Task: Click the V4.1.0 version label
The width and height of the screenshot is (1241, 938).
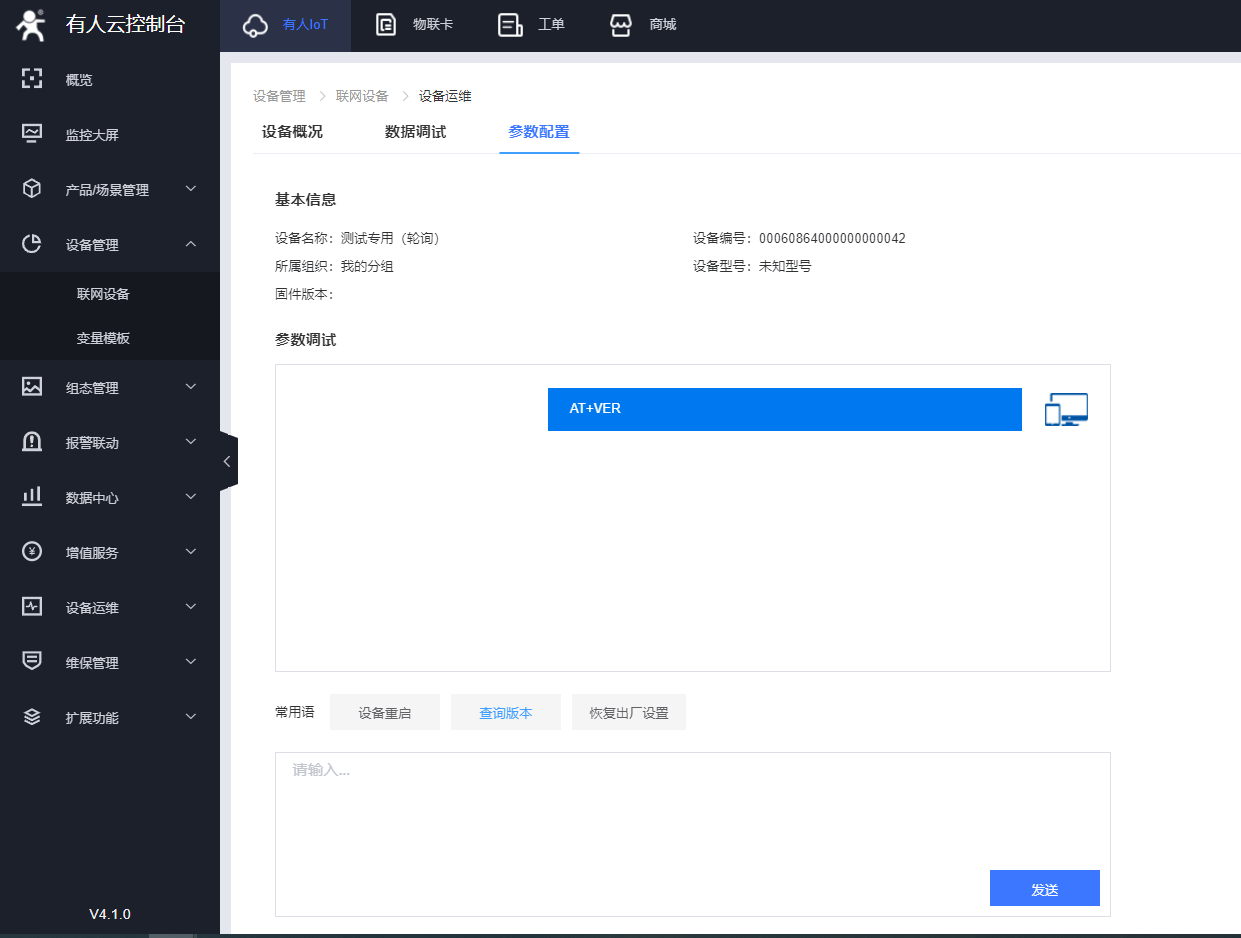Action: click(x=110, y=914)
